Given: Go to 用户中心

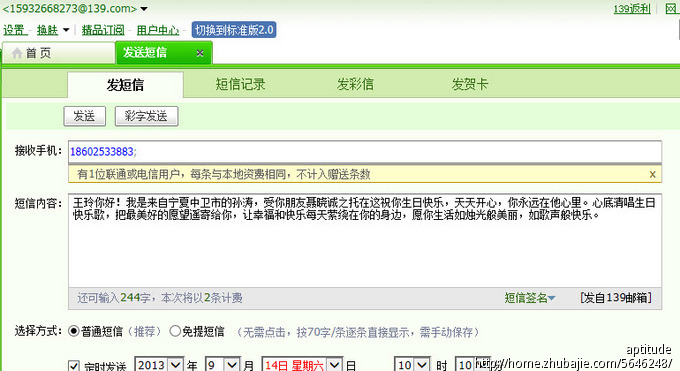Looking at the screenshot, I should (x=158, y=30).
